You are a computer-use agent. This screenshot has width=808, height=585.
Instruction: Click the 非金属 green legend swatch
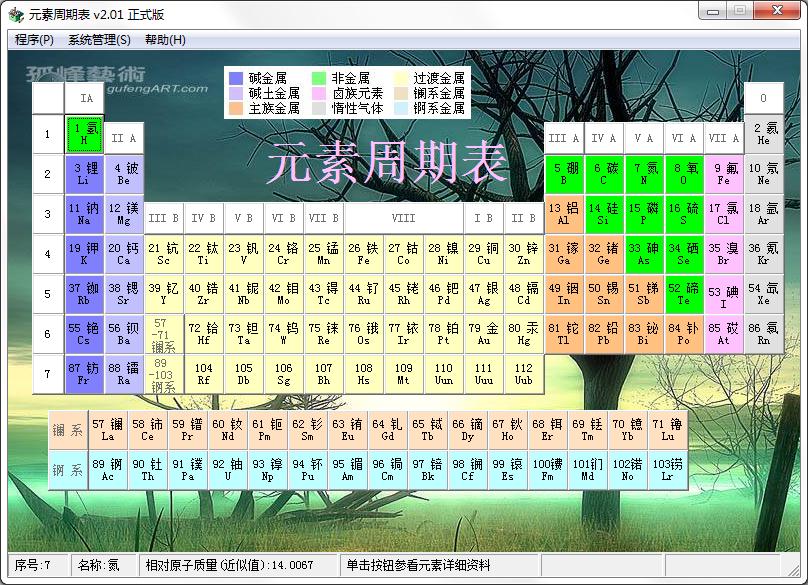tap(319, 78)
